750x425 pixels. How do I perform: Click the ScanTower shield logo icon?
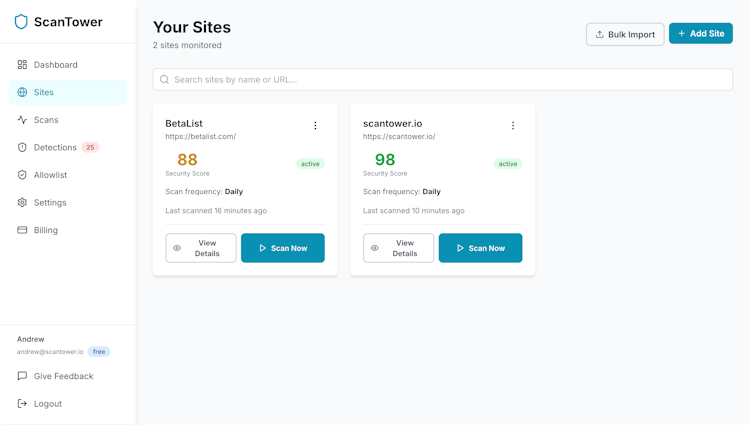[x=21, y=22]
